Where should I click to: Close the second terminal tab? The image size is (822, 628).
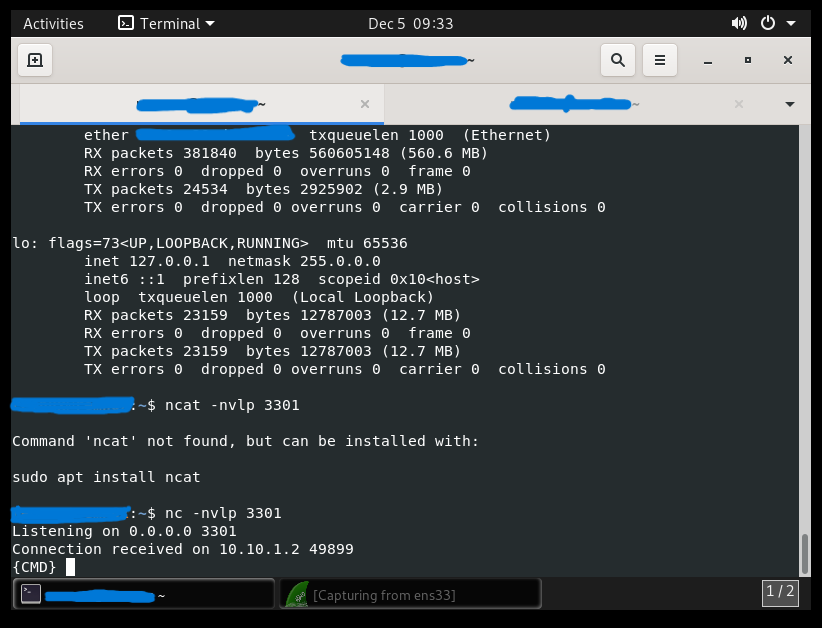click(739, 104)
